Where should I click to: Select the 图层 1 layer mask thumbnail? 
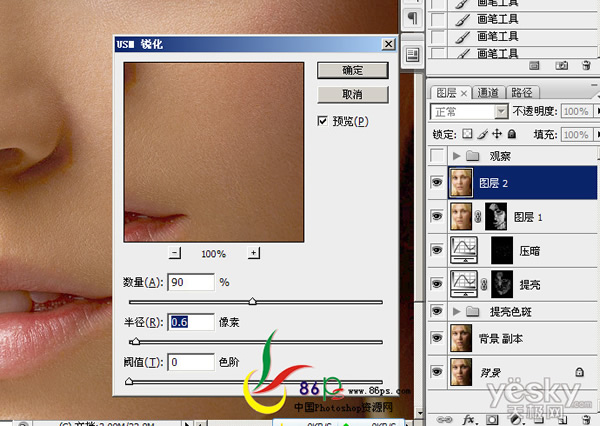pos(496,216)
